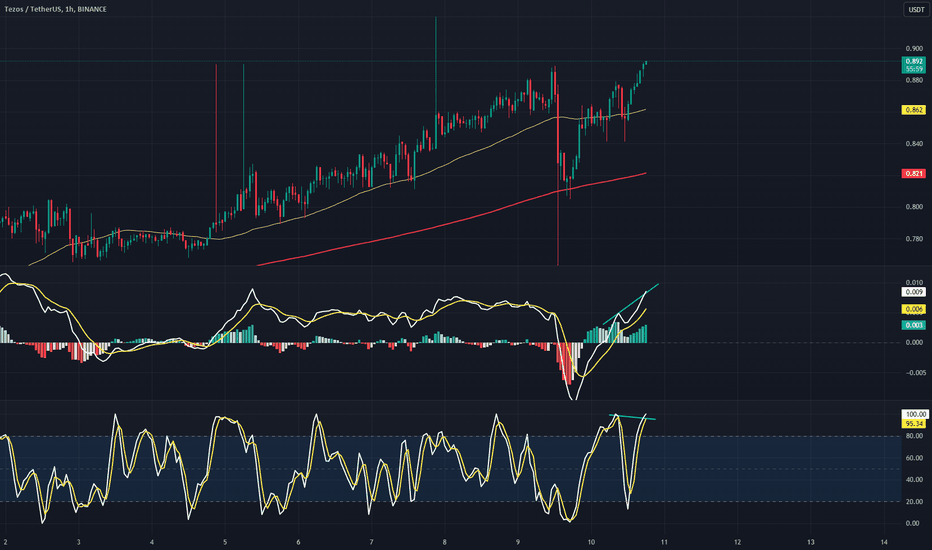Click the 95.34 stochastic value label

(913, 423)
